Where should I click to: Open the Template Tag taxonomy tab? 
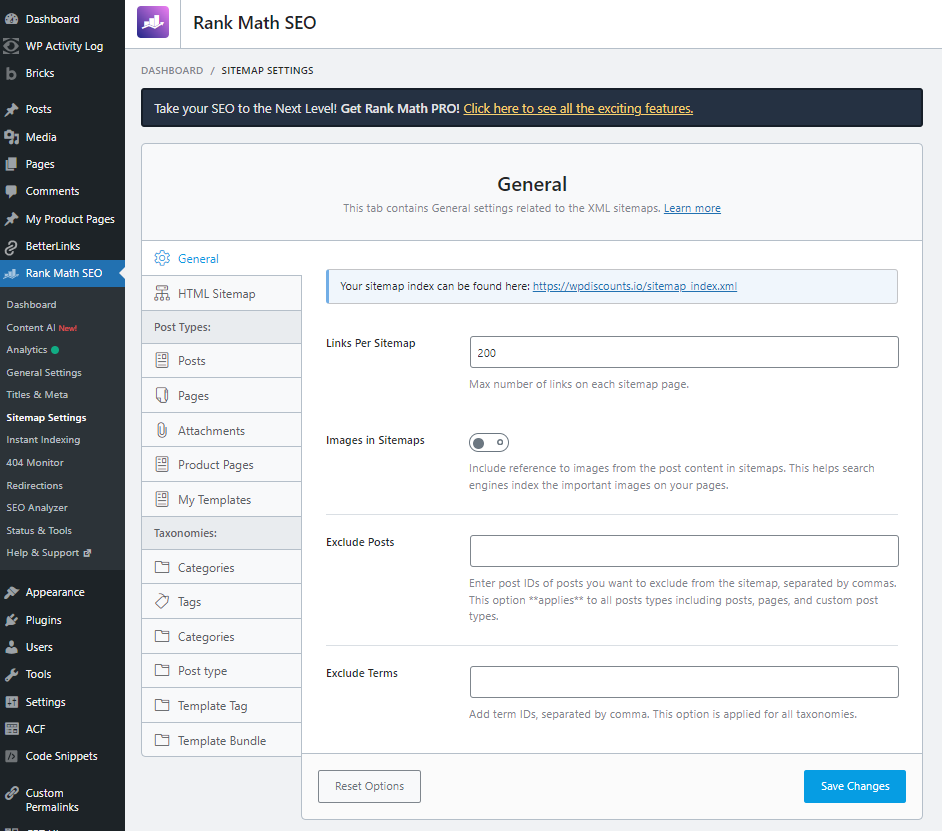point(222,705)
